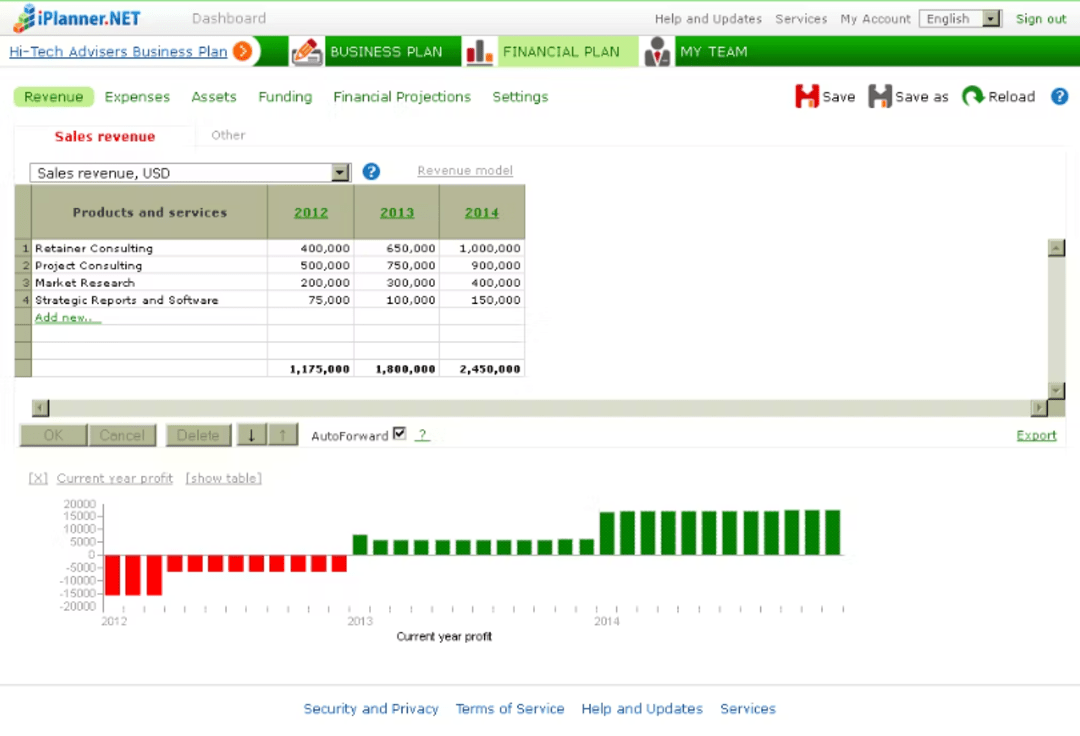
Task: Click the orange arrow beside Hi-Tech Advisers Business Plan
Action: 243,51
